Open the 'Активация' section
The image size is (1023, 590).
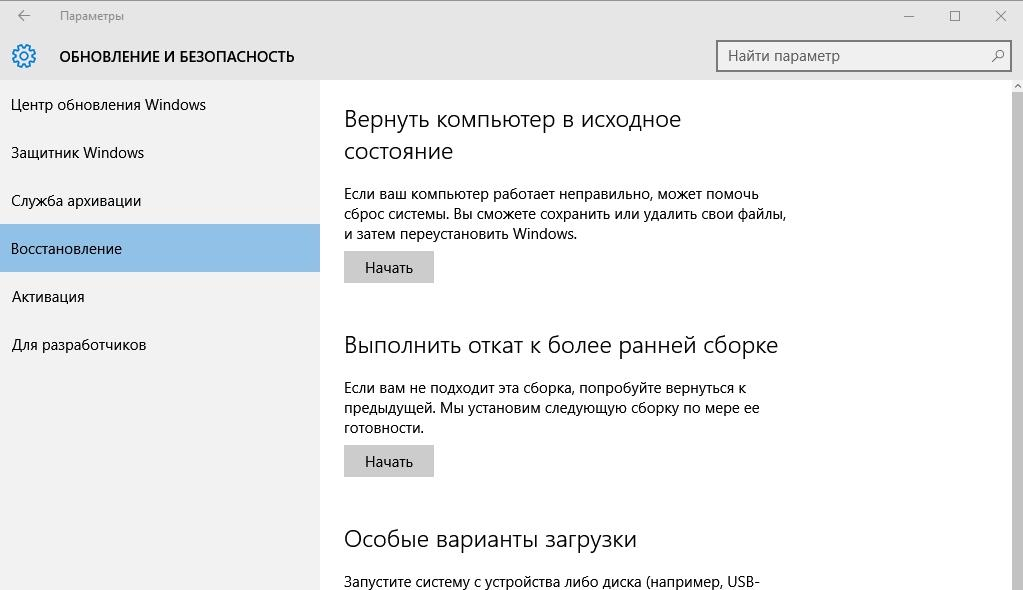click(48, 297)
